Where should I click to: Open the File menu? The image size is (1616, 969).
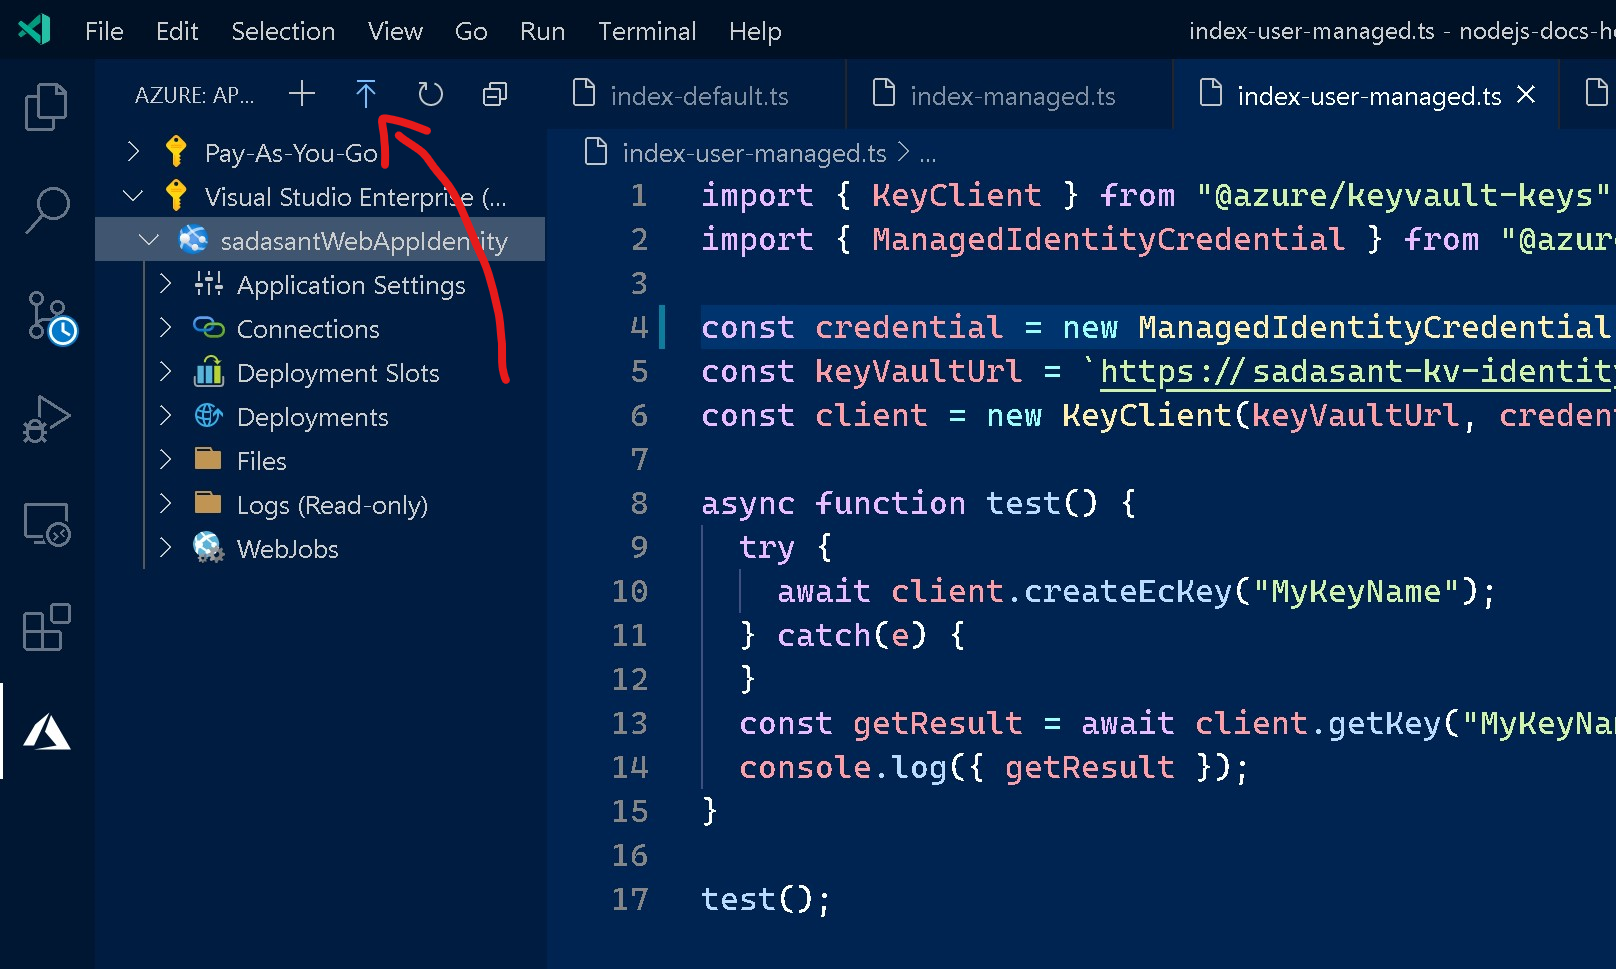[x=104, y=31]
